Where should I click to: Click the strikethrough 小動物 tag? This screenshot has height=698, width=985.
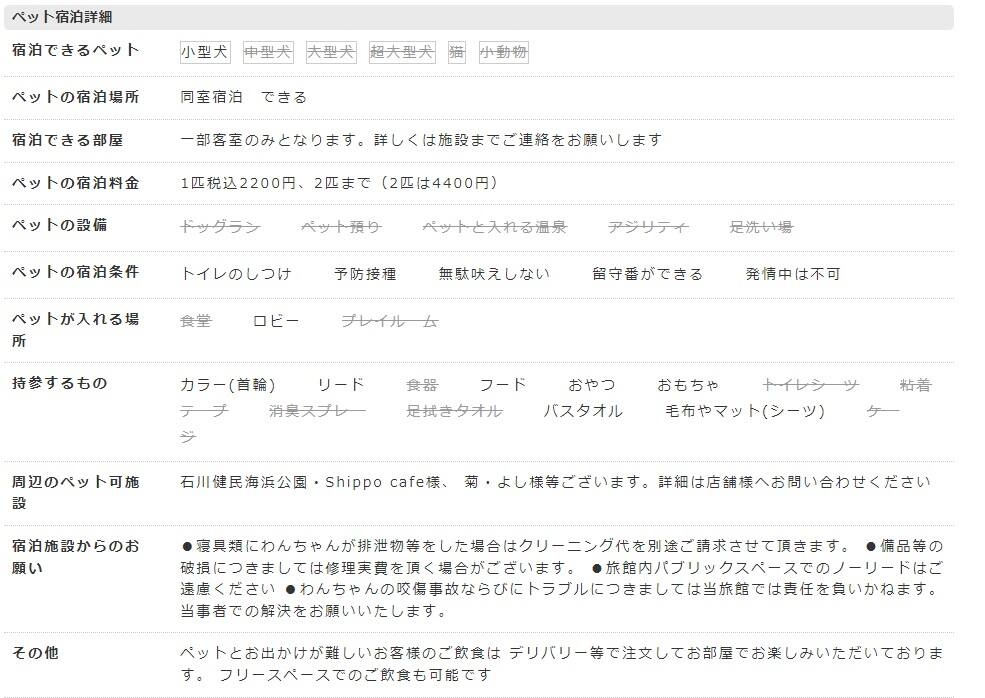pyautogui.click(x=503, y=52)
